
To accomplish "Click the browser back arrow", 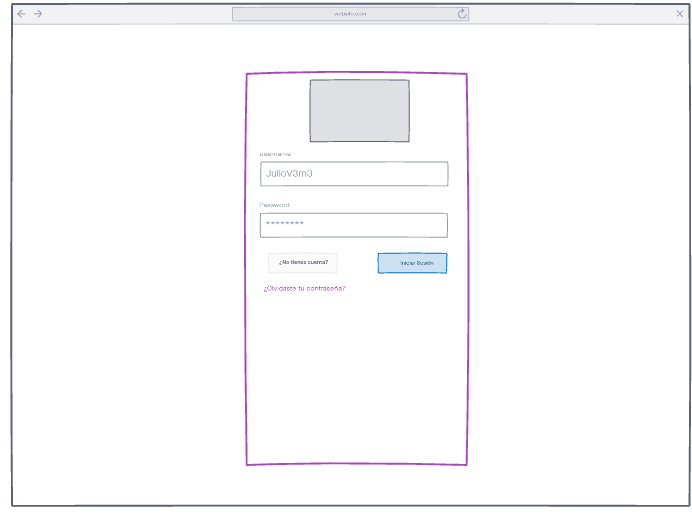I will tap(21, 14).
